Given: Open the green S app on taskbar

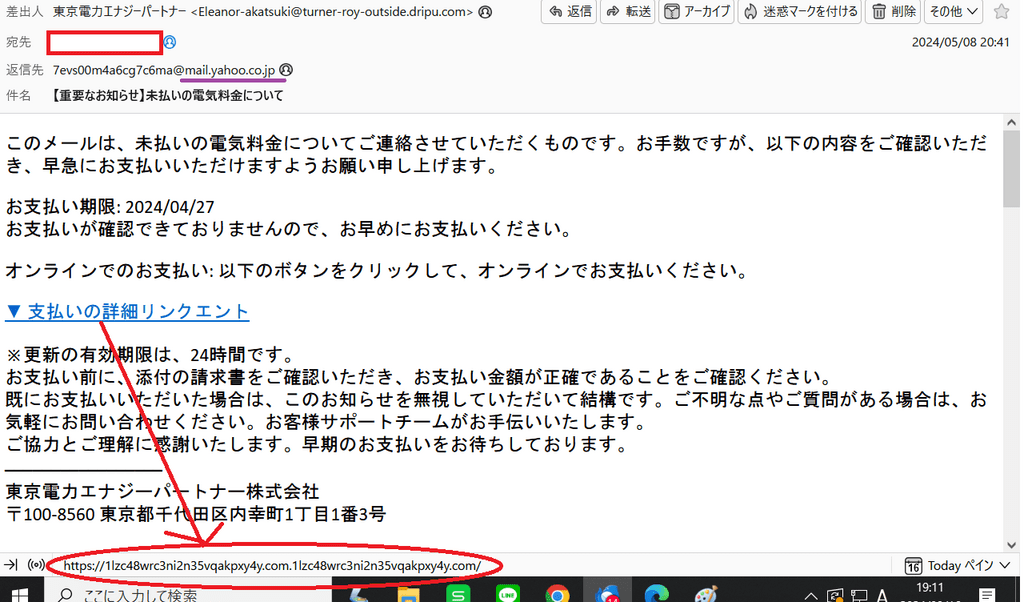Looking at the screenshot, I should tap(458, 594).
